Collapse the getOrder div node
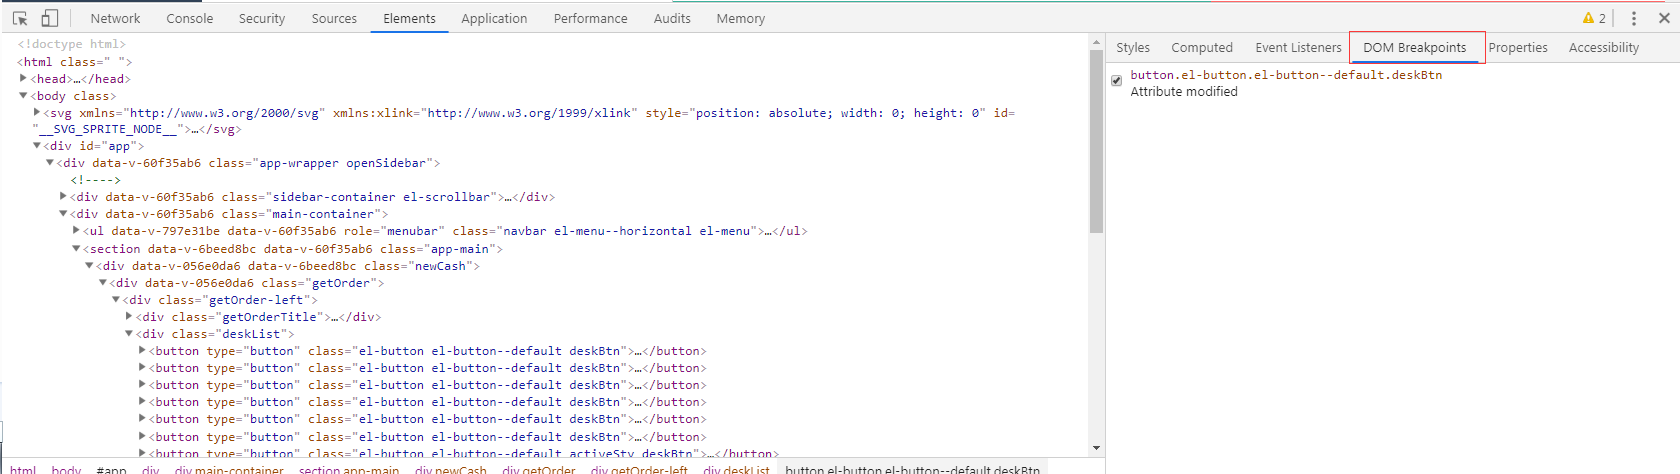Image resolution: width=1680 pixels, height=474 pixels. pos(102,282)
